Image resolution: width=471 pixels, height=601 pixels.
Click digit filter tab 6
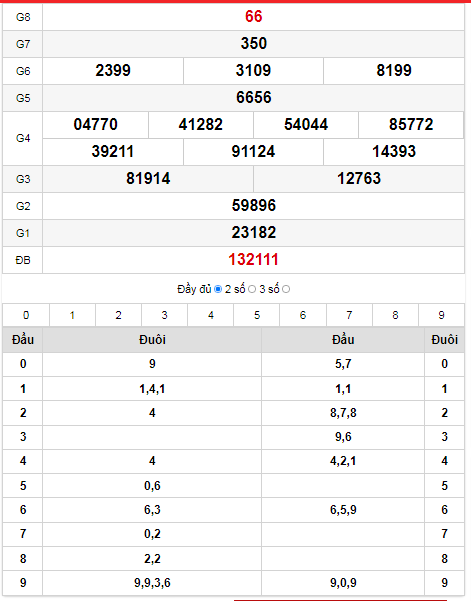coord(303,315)
